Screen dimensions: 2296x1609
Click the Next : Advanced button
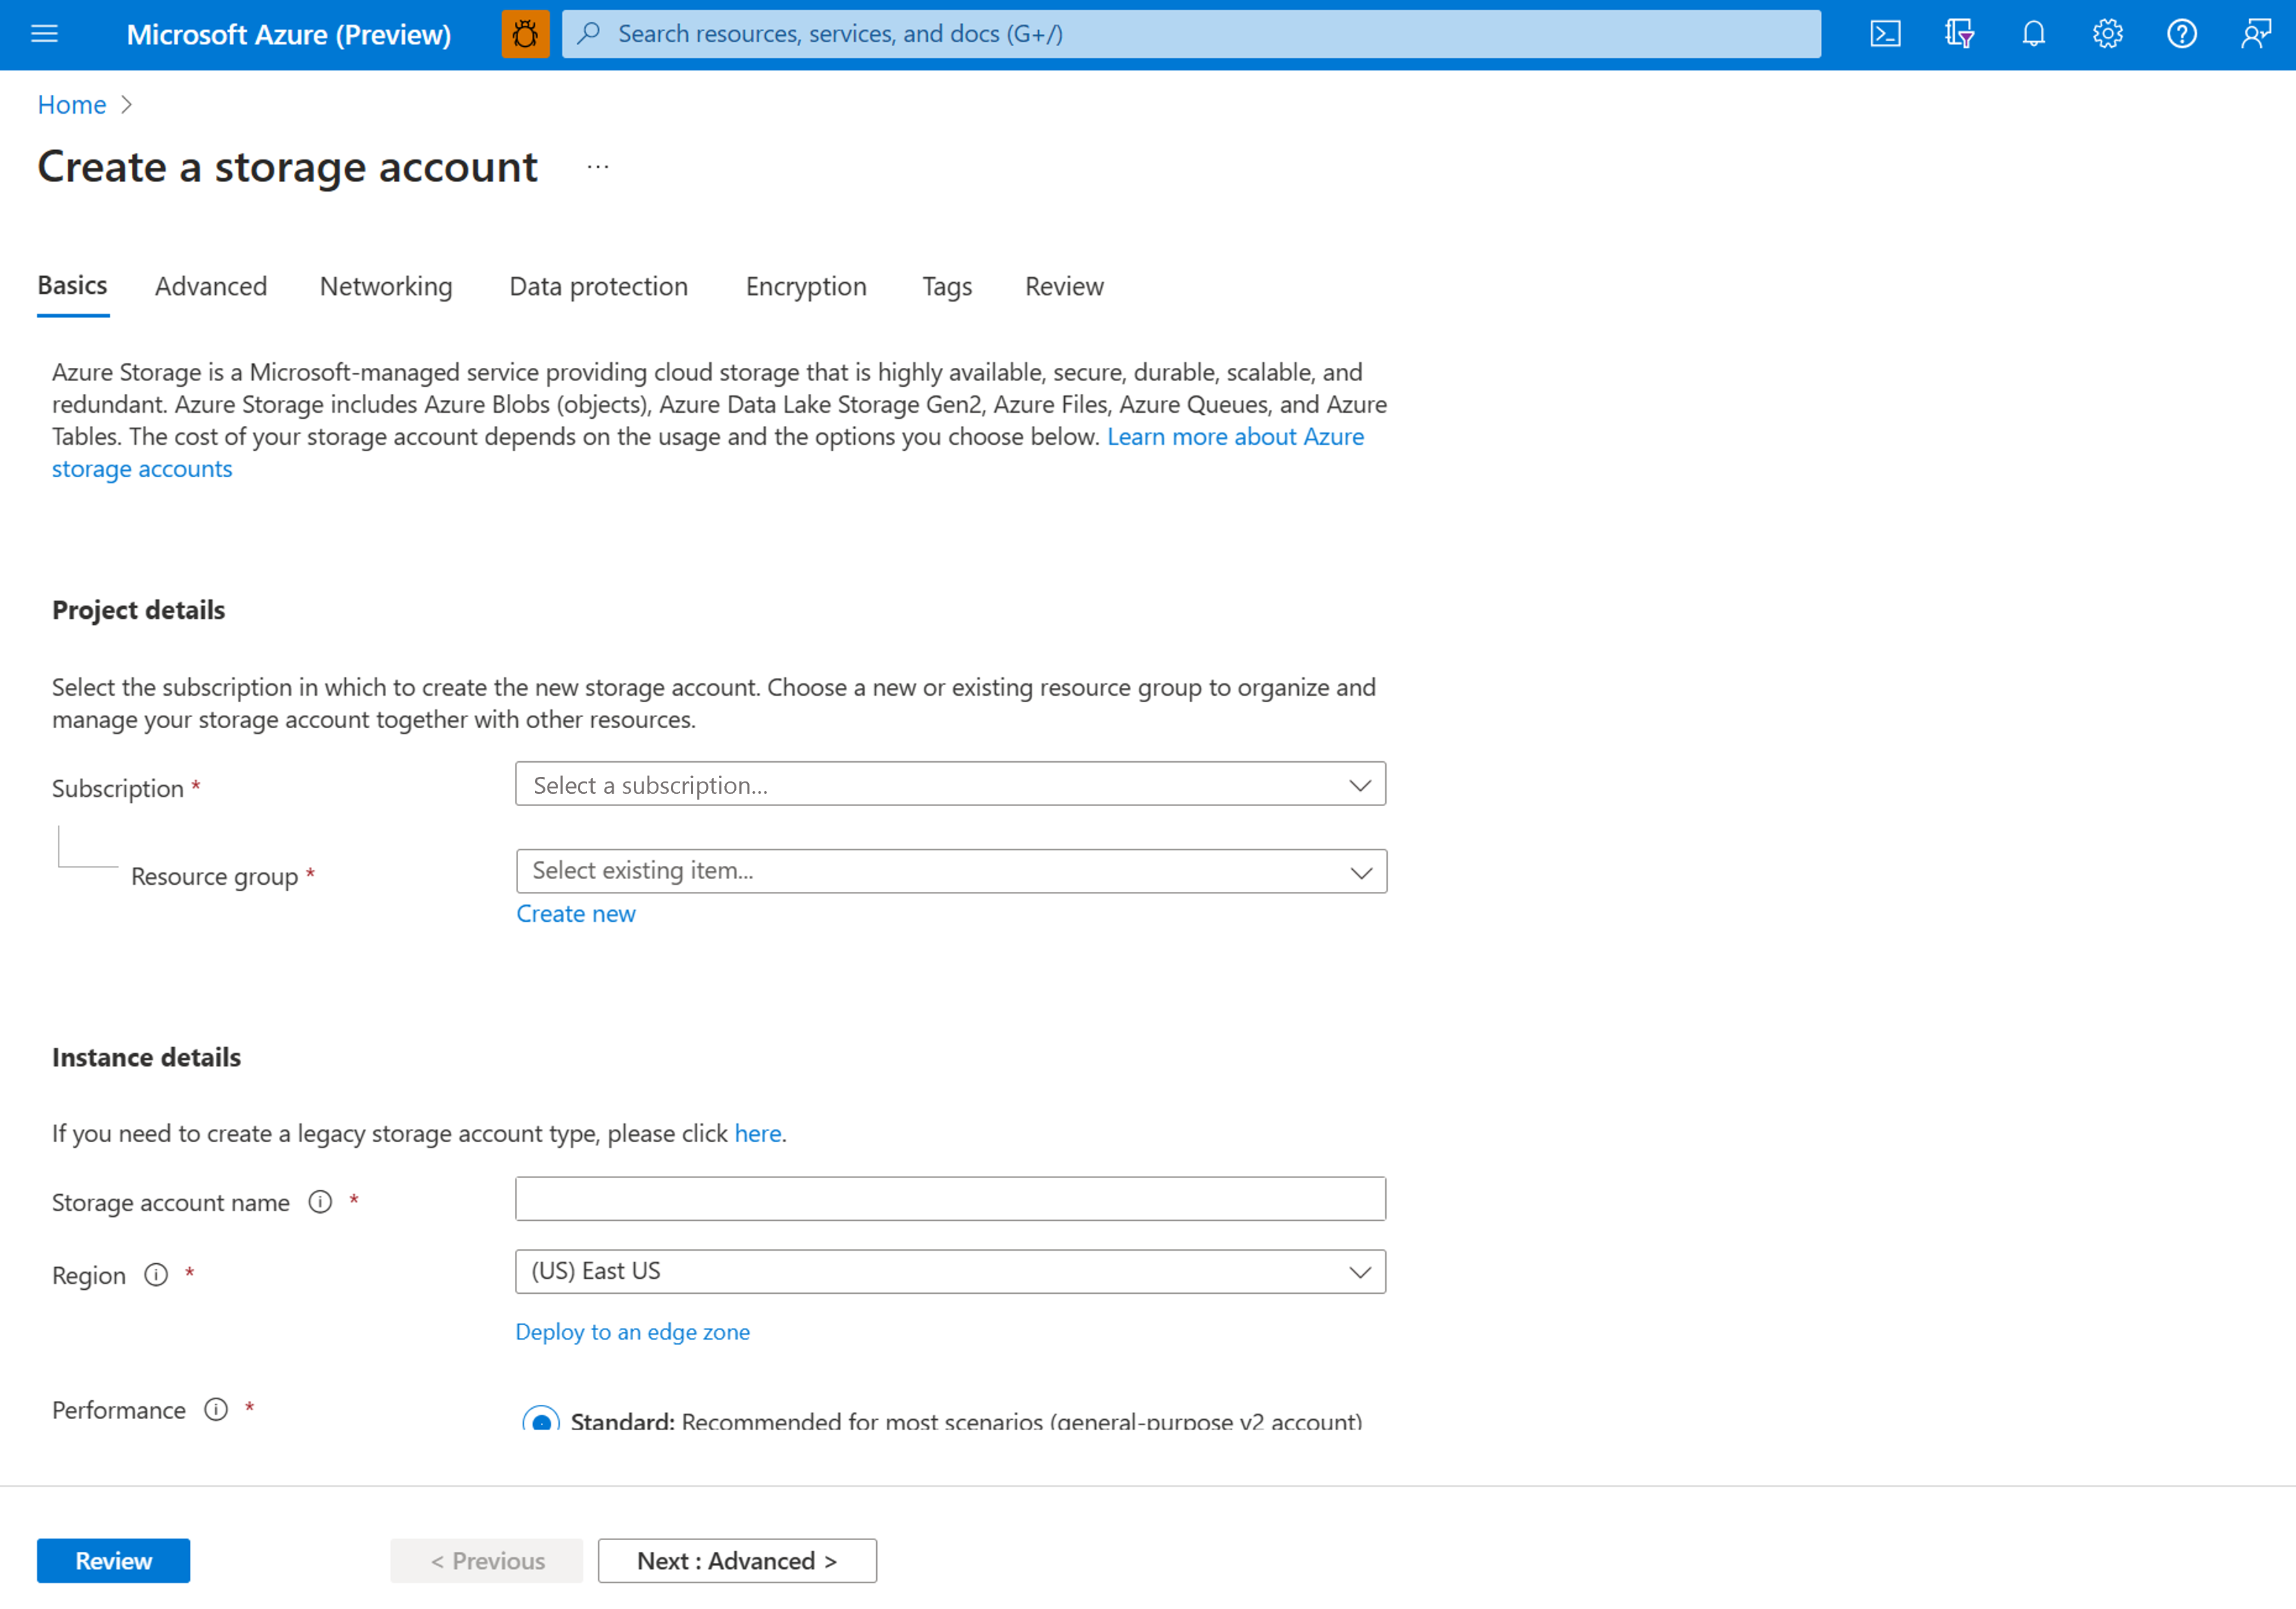point(737,1561)
